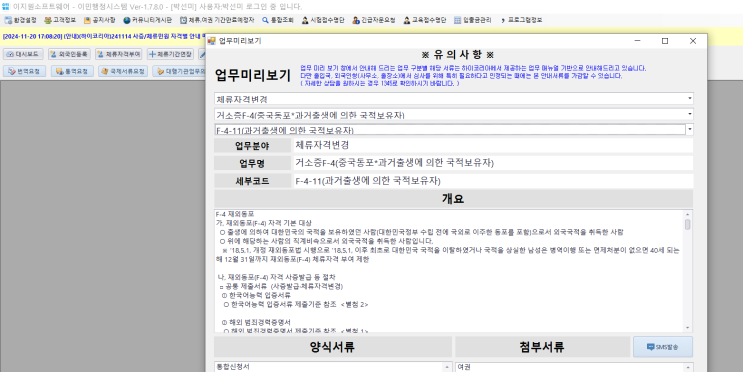Open 프로그램정보 menu item
Viewport: 743px width, 372px height.
point(521,20)
